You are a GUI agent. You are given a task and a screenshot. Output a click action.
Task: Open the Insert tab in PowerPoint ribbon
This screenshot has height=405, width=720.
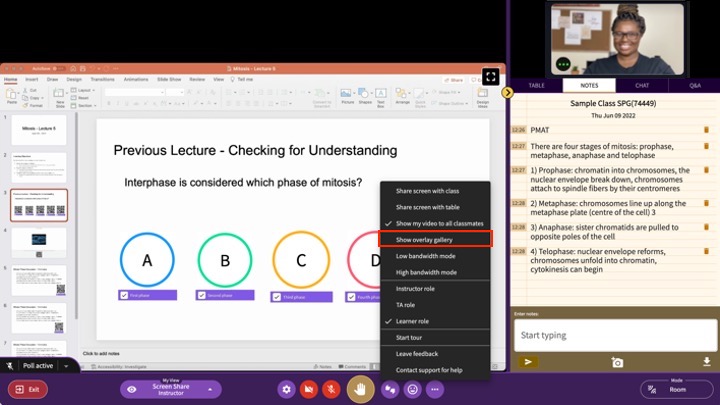pyautogui.click(x=32, y=79)
